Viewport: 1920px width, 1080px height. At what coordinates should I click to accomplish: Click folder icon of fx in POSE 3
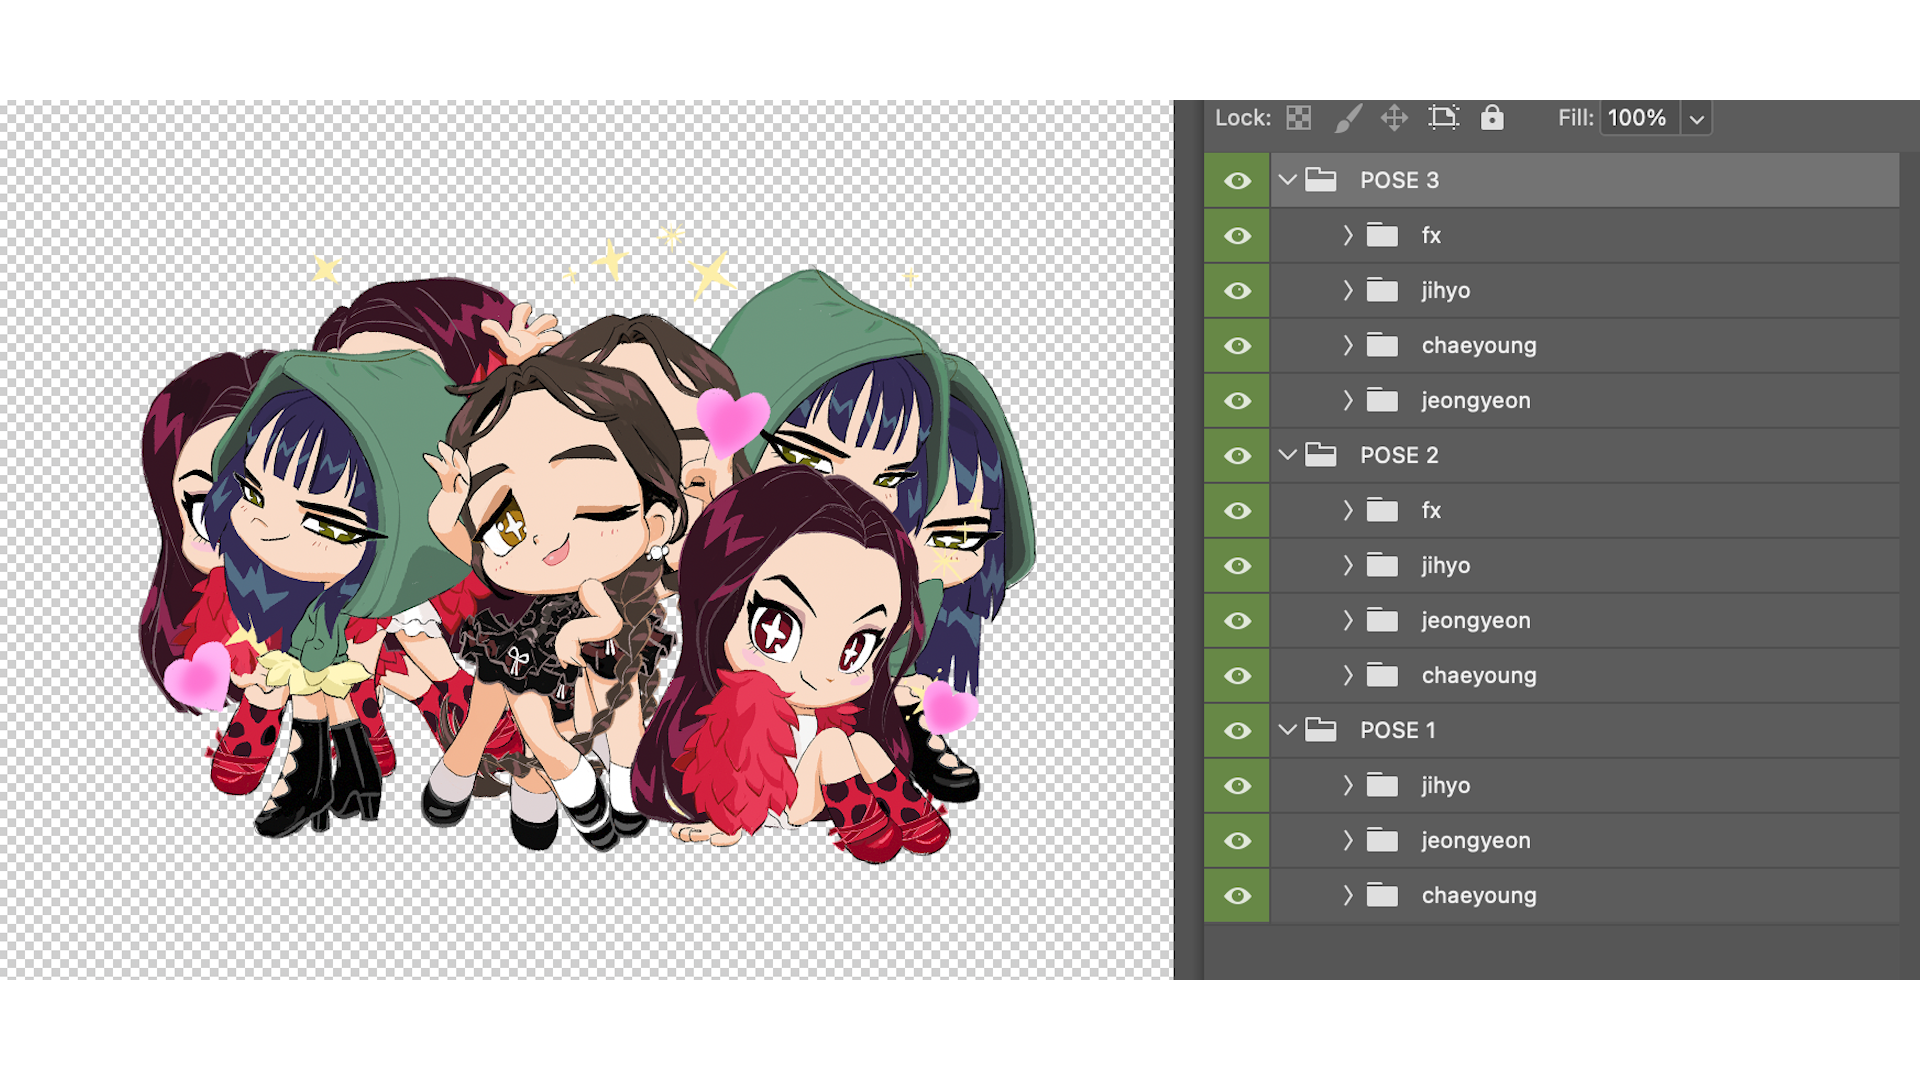tap(1382, 235)
